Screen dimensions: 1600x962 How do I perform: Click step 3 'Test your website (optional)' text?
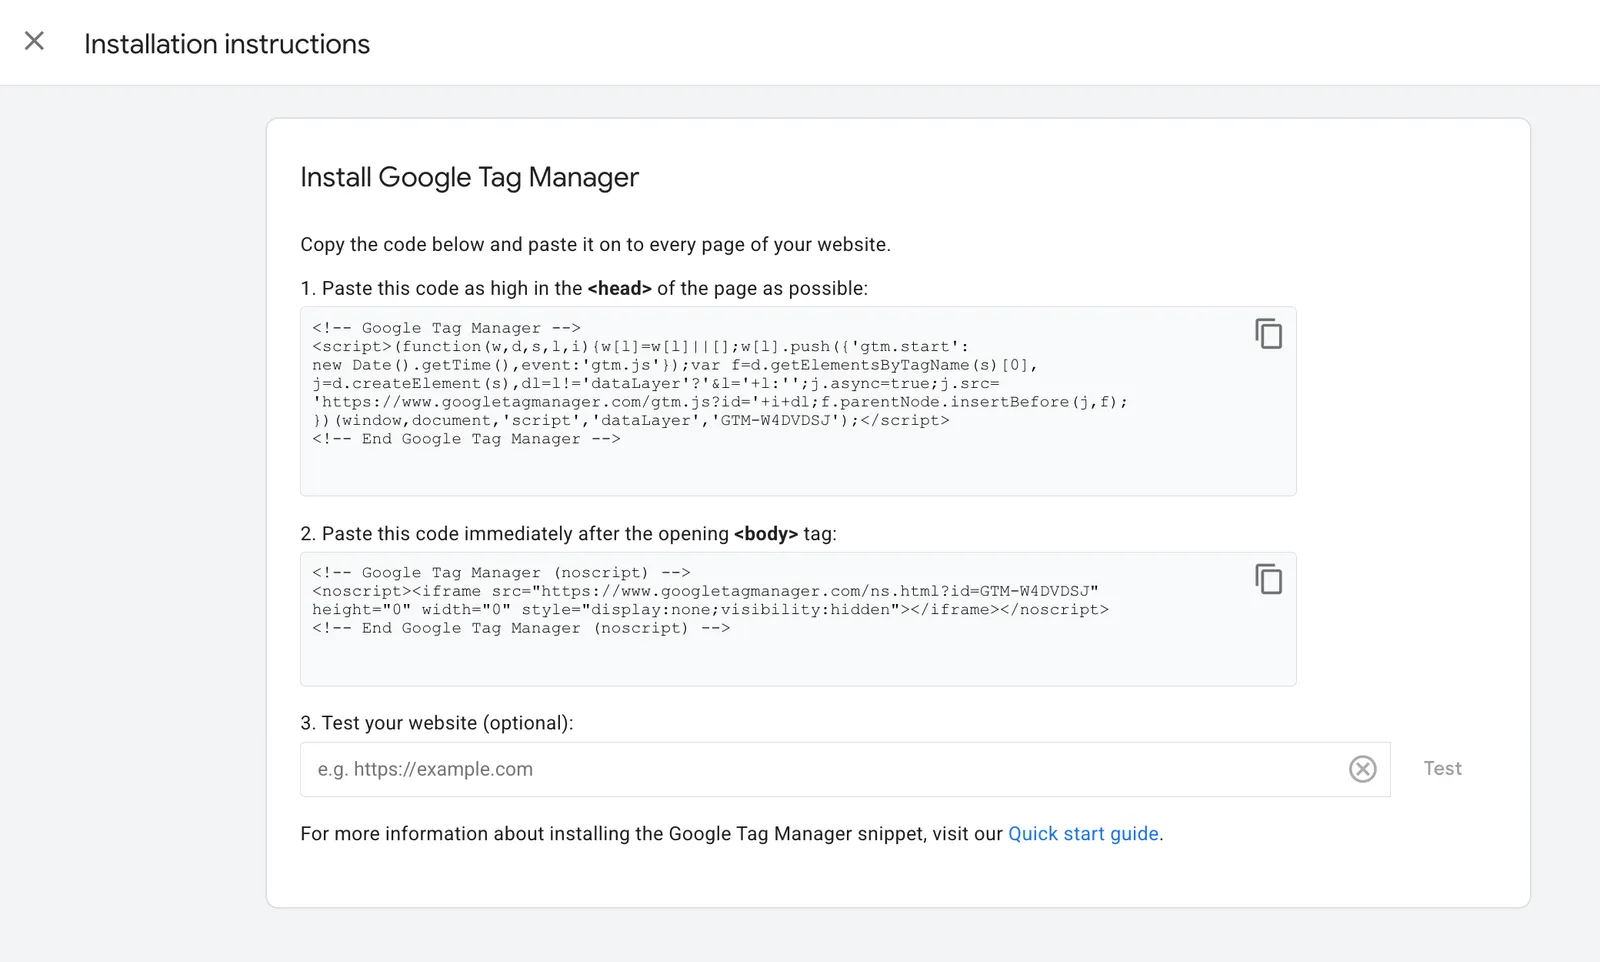[x=437, y=723]
